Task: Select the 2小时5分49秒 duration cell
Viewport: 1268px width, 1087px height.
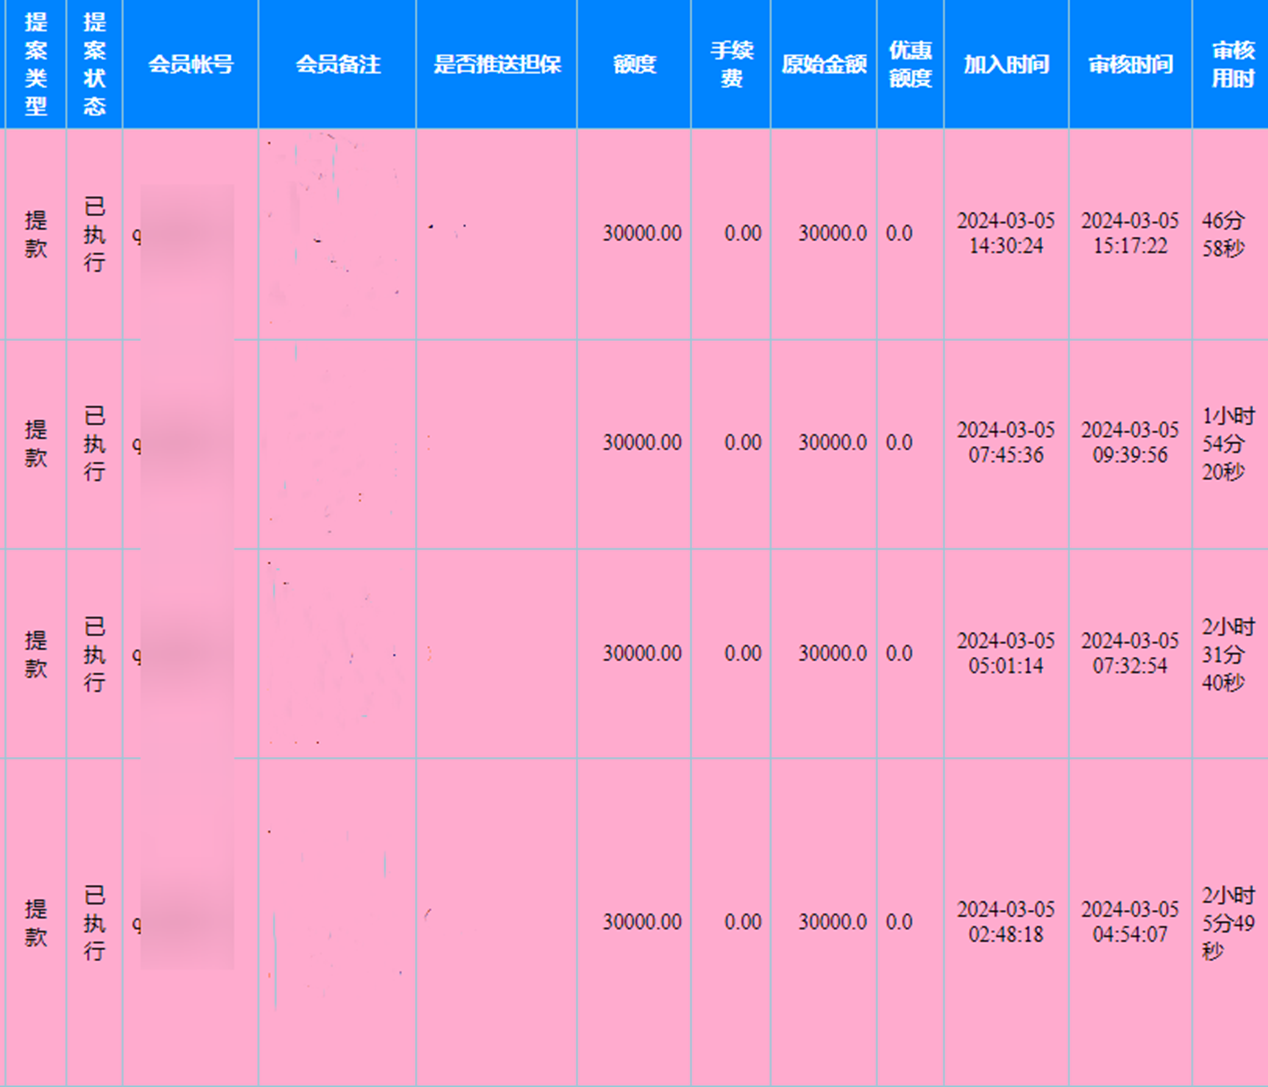Action: click(1227, 922)
